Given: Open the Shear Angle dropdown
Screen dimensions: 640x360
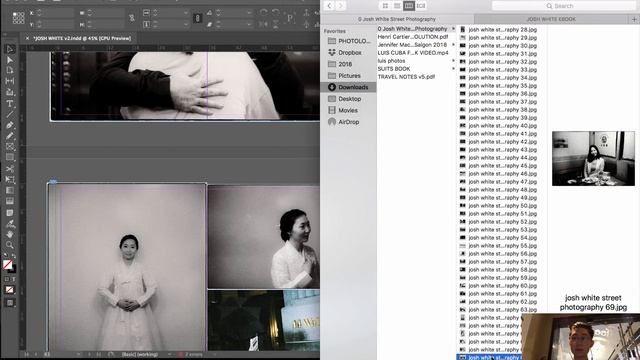Looking at the screenshot, I should [x=249, y=24].
